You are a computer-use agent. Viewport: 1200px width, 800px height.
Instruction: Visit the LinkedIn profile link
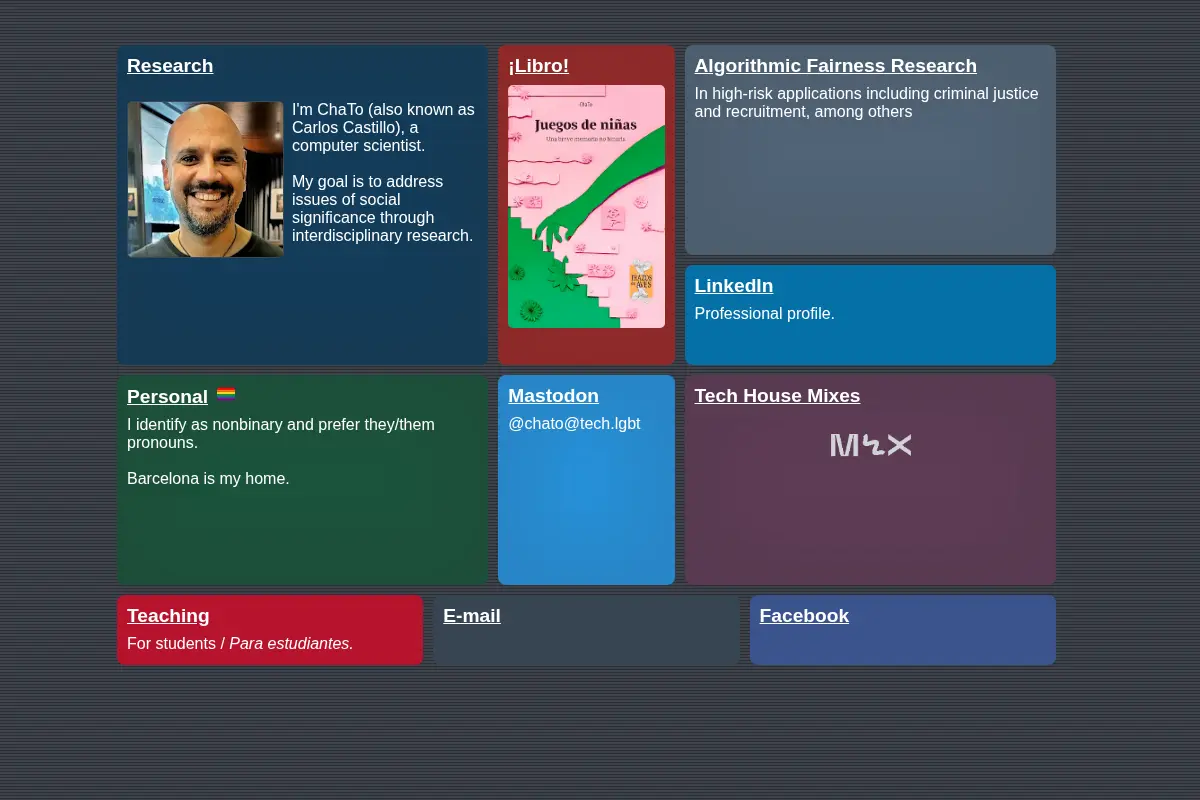point(734,286)
